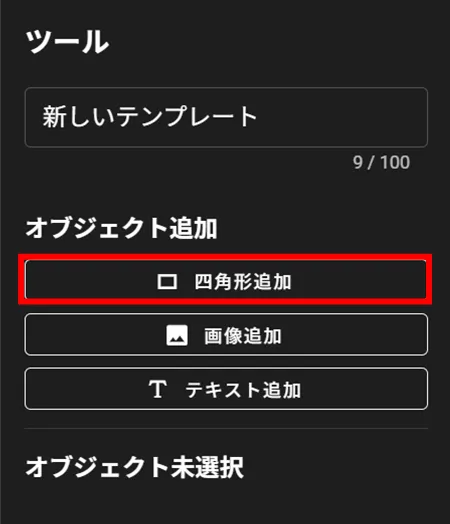
Task: Click the T icon in テキスト追加
Action: coord(157,389)
